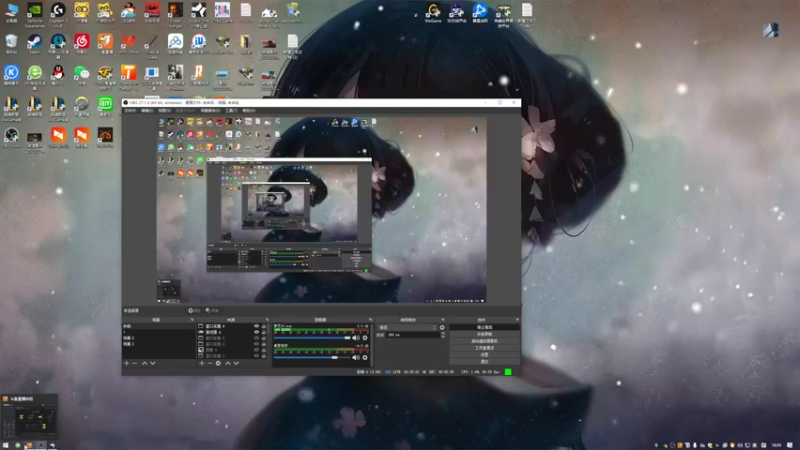Click the 退出 exit button in OBS
This screenshot has height=450, width=800.
click(484, 362)
